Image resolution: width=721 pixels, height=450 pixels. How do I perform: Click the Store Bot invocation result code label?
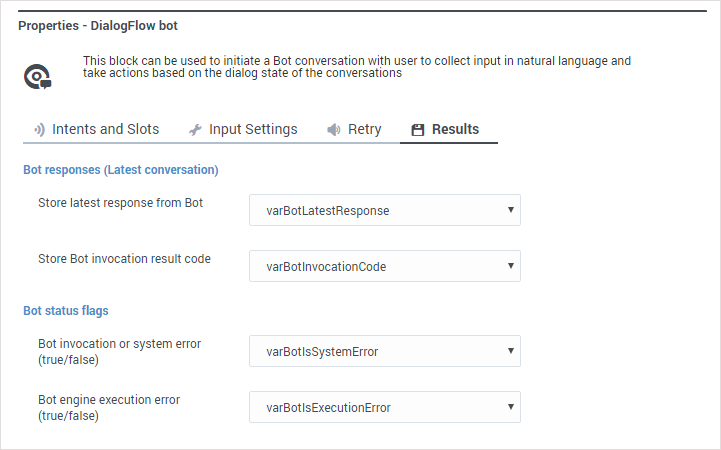[124, 259]
